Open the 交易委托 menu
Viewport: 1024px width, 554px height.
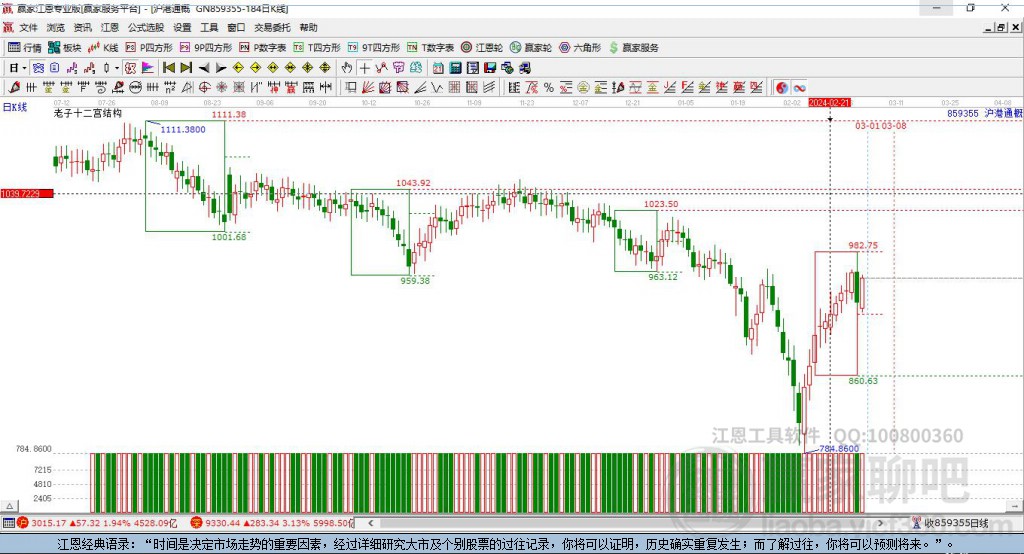coord(272,27)
